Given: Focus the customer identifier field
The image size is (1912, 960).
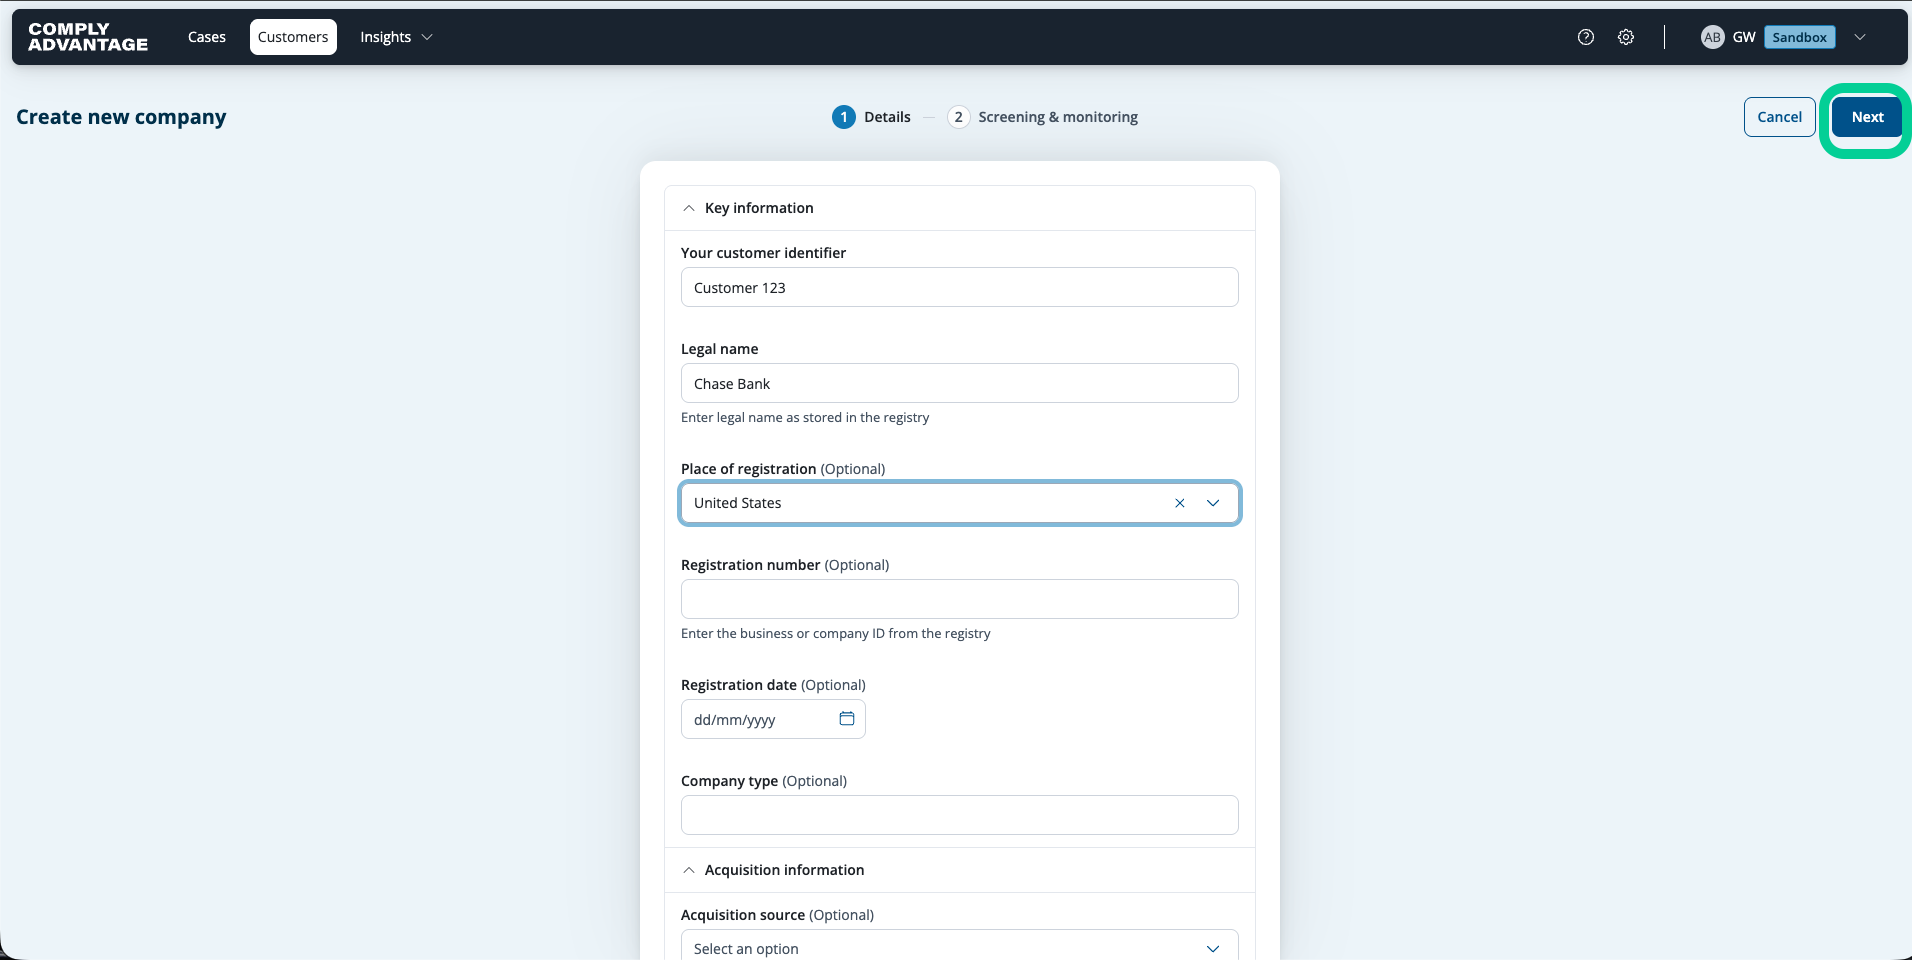Looking at the screenshot, I should [x=960, y=287].
